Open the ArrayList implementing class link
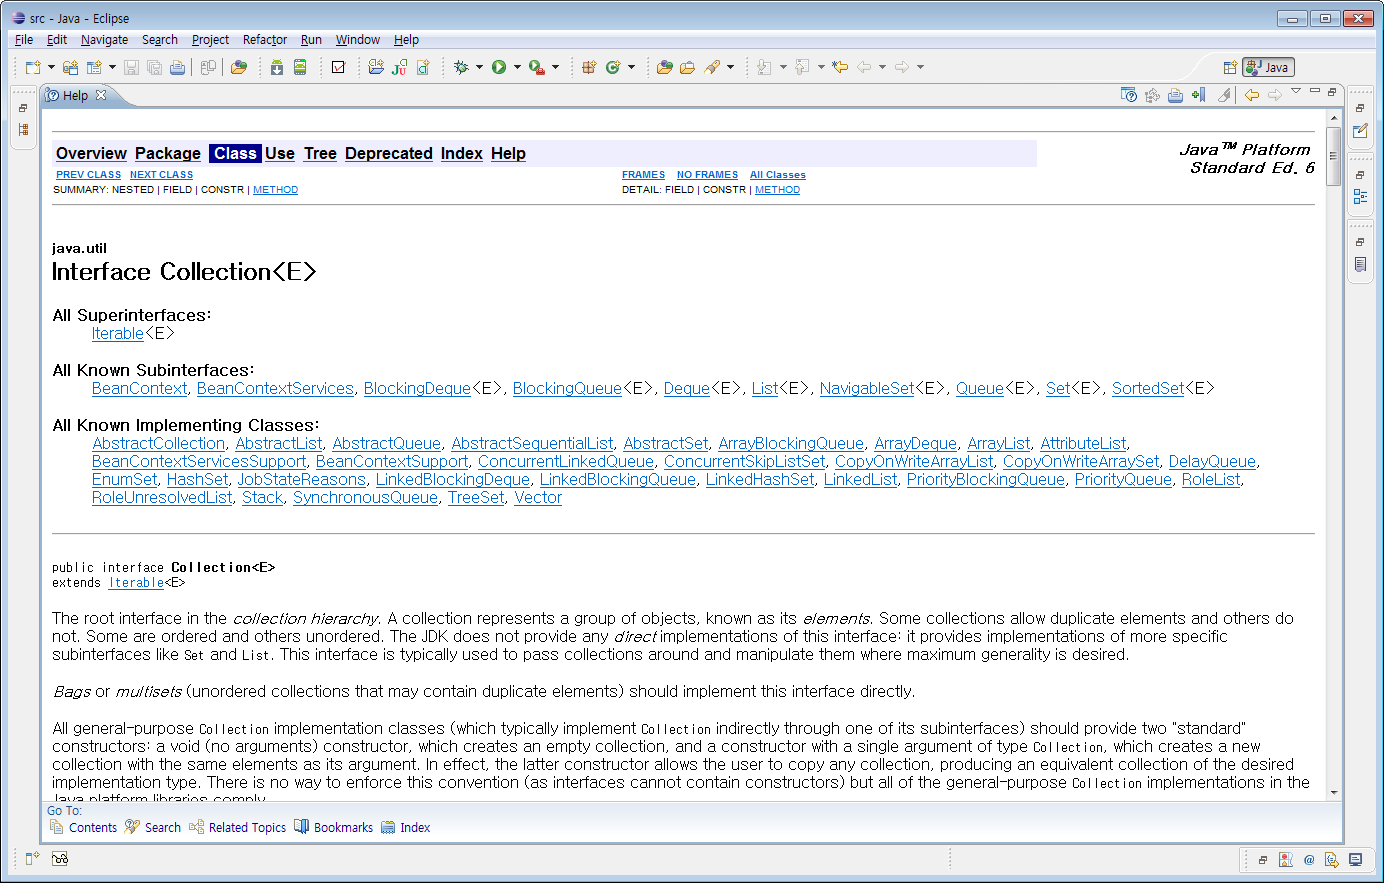 pos(998,443)
